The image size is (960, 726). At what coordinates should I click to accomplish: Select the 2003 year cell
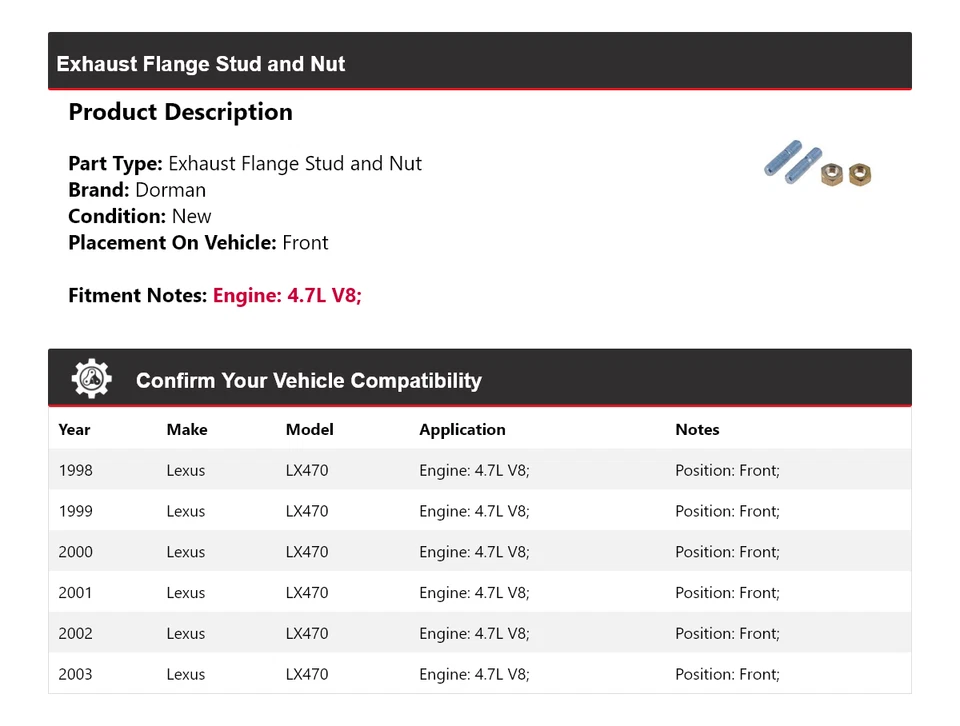[75, 675]
